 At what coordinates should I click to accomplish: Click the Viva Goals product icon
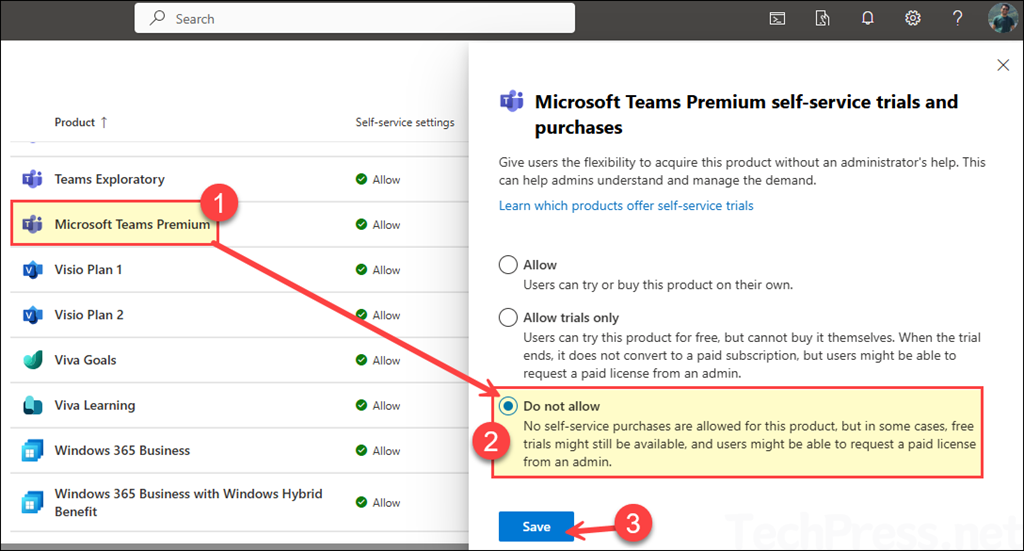pyautogui.click(x=32, y=360)
